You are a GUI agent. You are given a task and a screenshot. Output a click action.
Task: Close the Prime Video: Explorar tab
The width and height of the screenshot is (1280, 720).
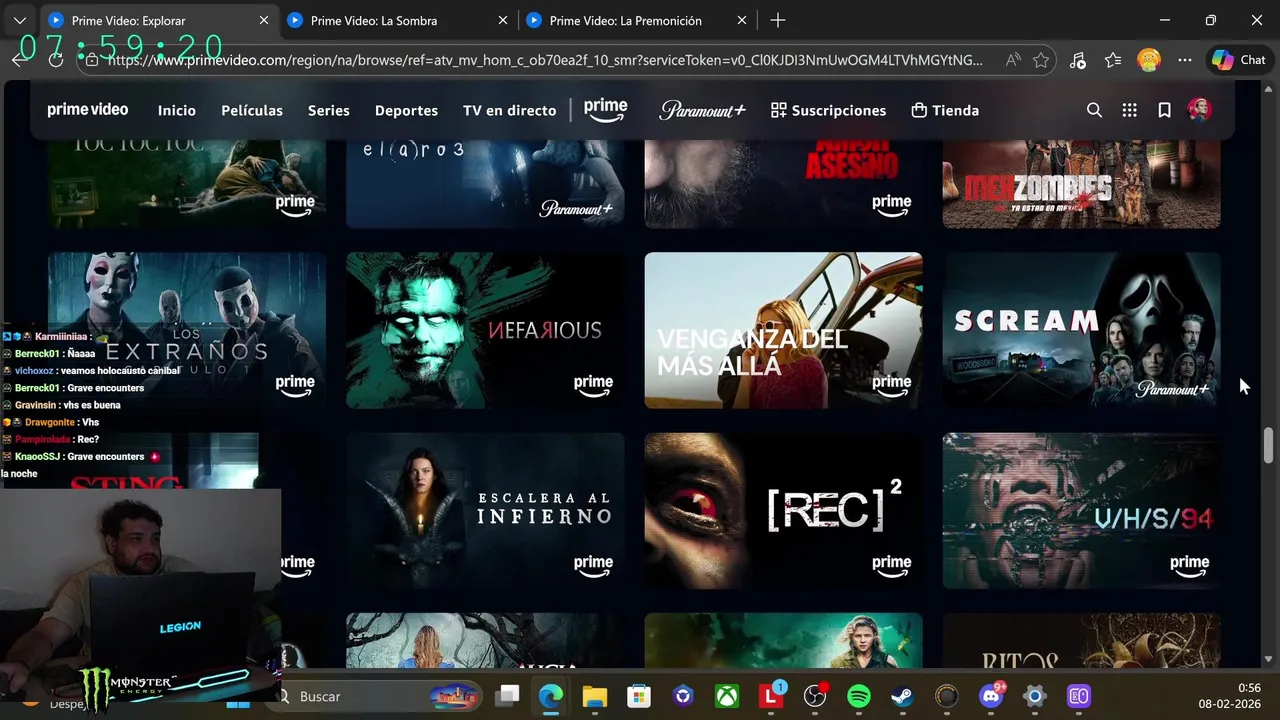click(264, 20)
